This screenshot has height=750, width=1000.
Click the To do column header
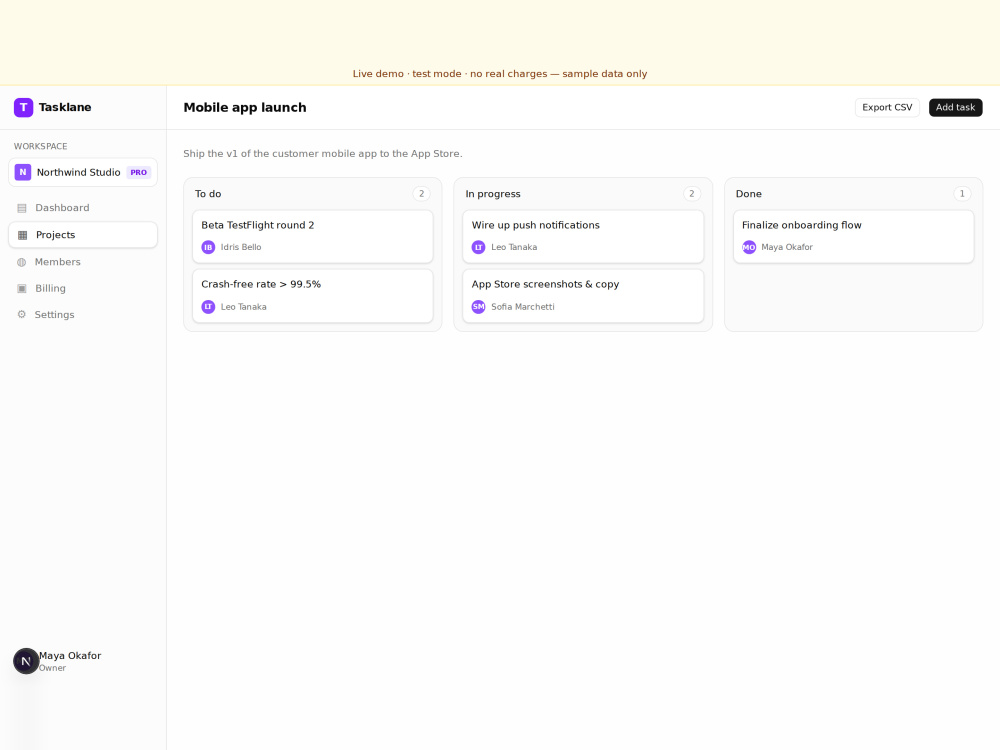point(208,194)
